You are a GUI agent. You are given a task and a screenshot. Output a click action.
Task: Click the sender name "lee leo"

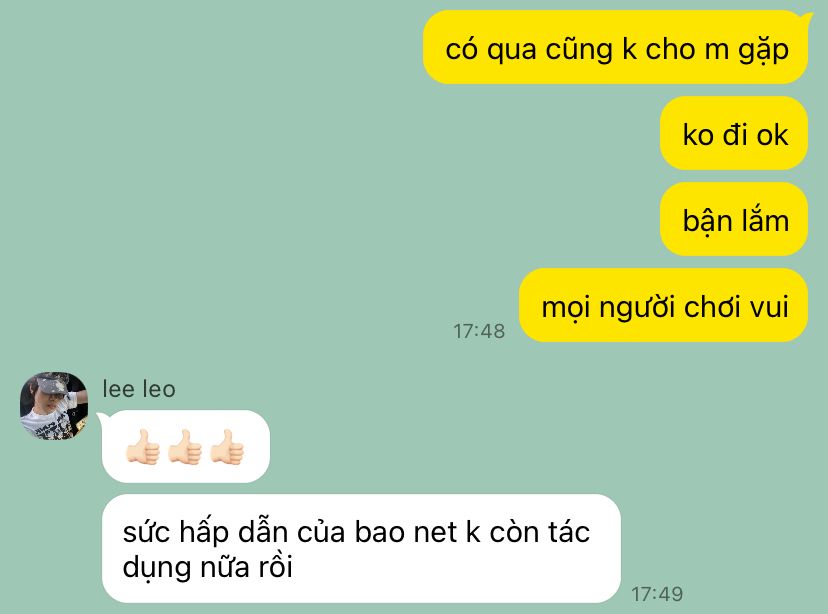pyautogui.click(x=139, y=389)
